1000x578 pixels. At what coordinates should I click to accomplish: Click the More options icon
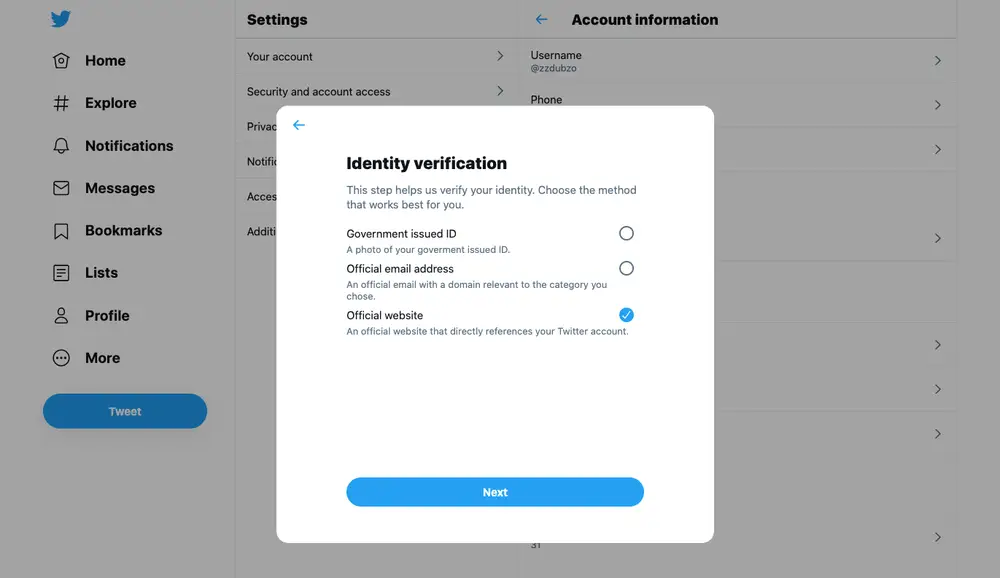62,358
